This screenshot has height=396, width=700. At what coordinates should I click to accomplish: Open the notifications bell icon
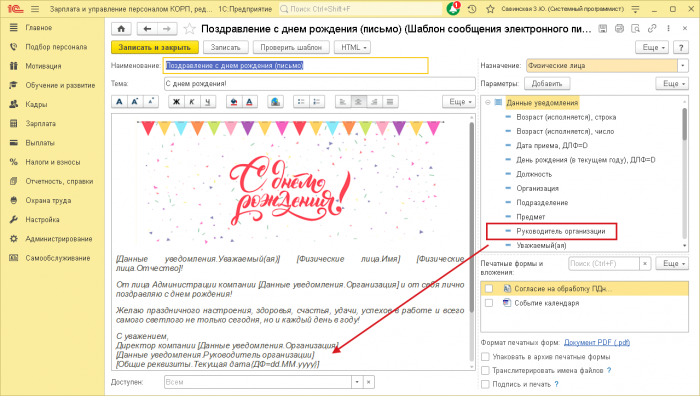click(453, 8)
